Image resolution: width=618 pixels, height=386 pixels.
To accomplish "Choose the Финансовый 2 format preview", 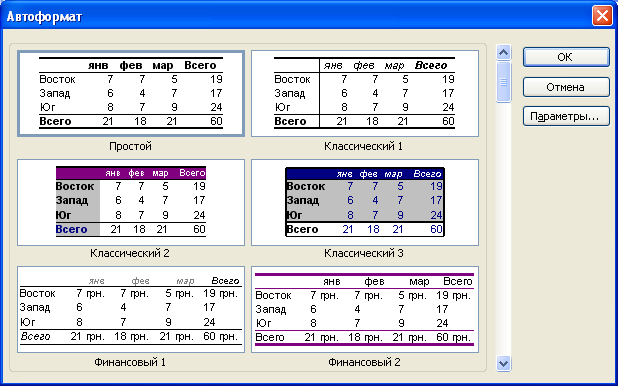I will coord(365,310).
